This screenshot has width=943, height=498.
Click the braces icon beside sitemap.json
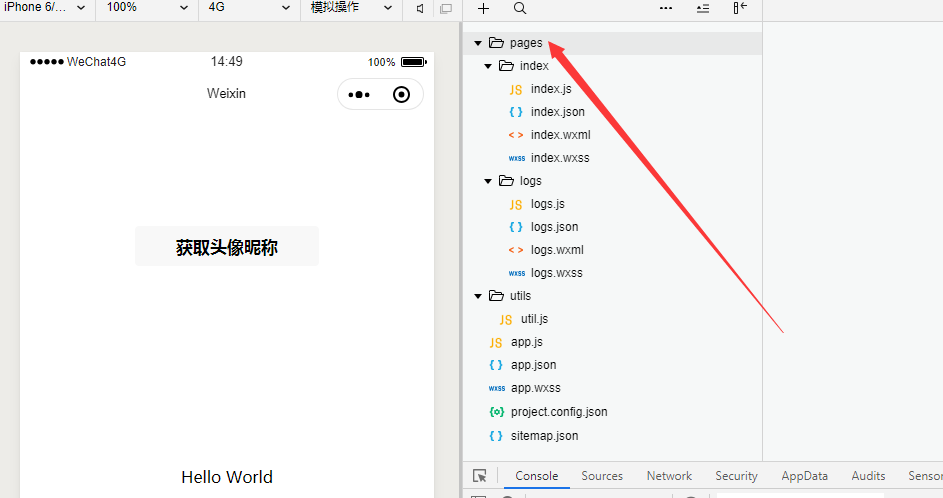click(x=496, y=436)
